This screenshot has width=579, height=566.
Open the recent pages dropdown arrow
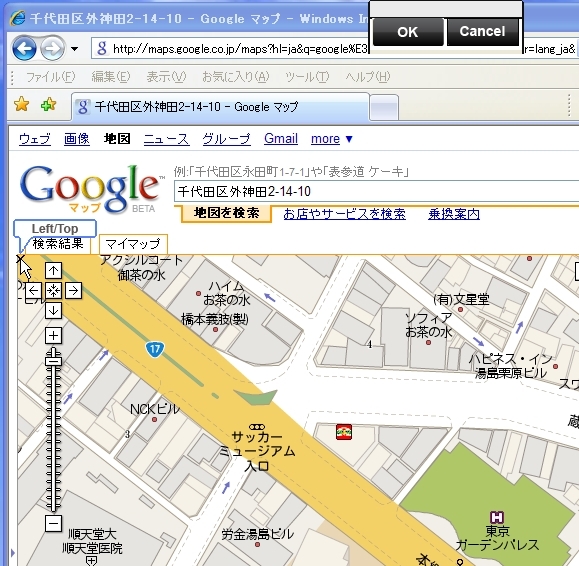coord(74,48)
